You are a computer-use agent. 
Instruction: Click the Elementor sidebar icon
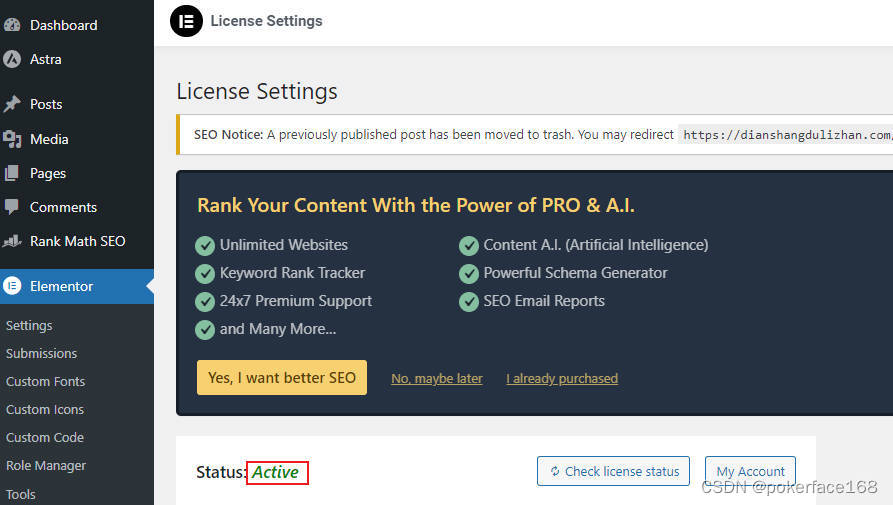(12, 286)
